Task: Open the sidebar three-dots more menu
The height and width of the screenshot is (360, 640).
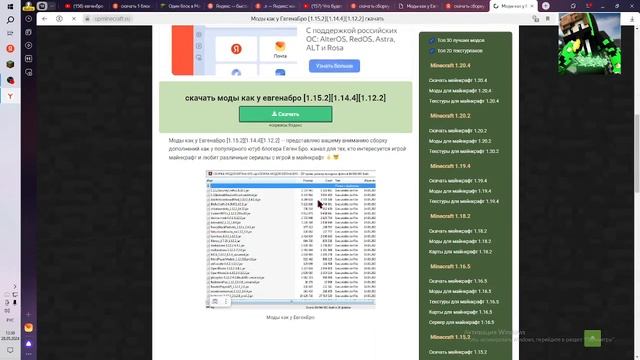Action: pos(29,355)
